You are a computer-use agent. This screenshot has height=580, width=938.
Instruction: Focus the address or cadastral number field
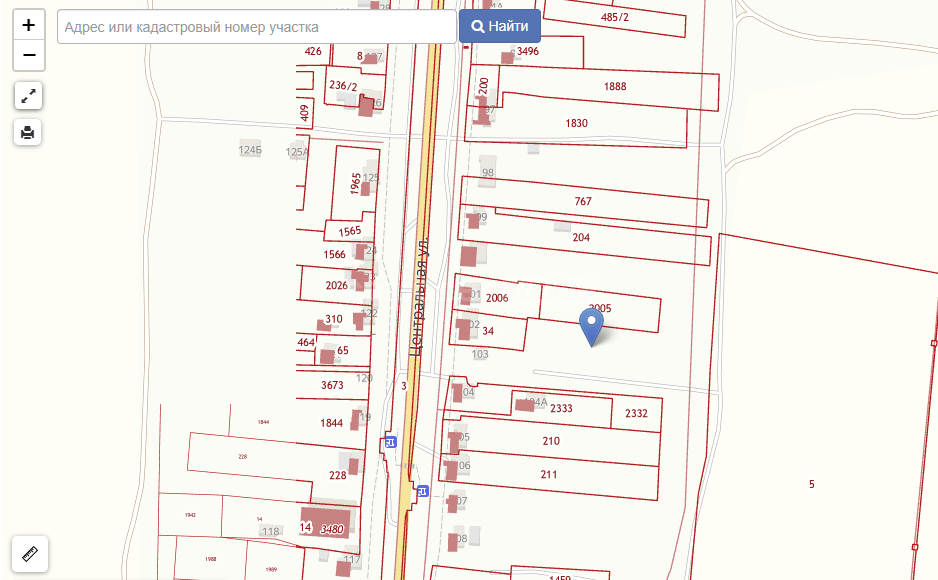click(x=257, y=27)
